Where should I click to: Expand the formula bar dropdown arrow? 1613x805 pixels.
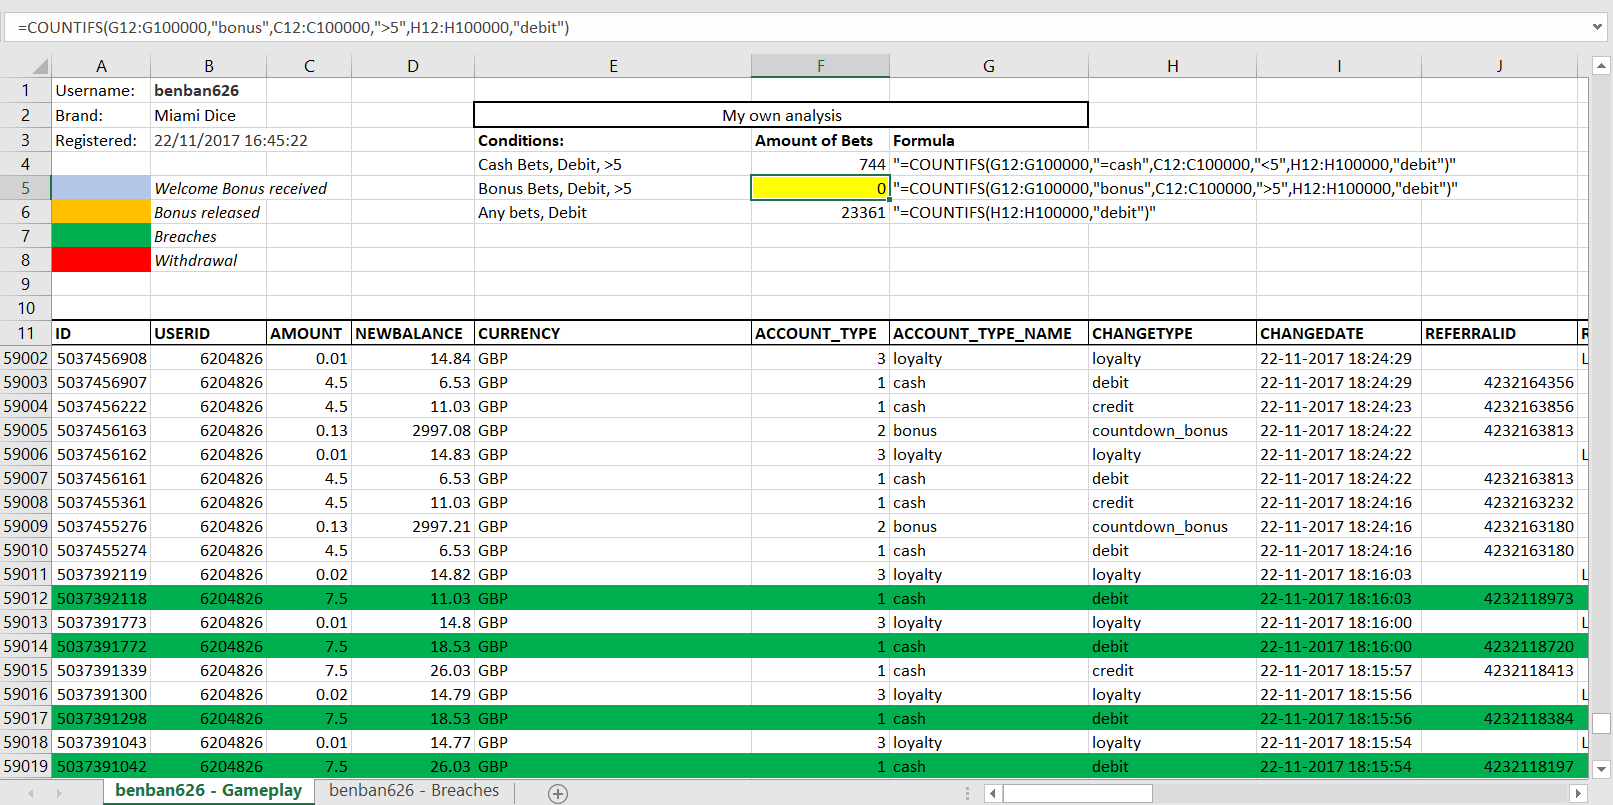pos(1597,27)
